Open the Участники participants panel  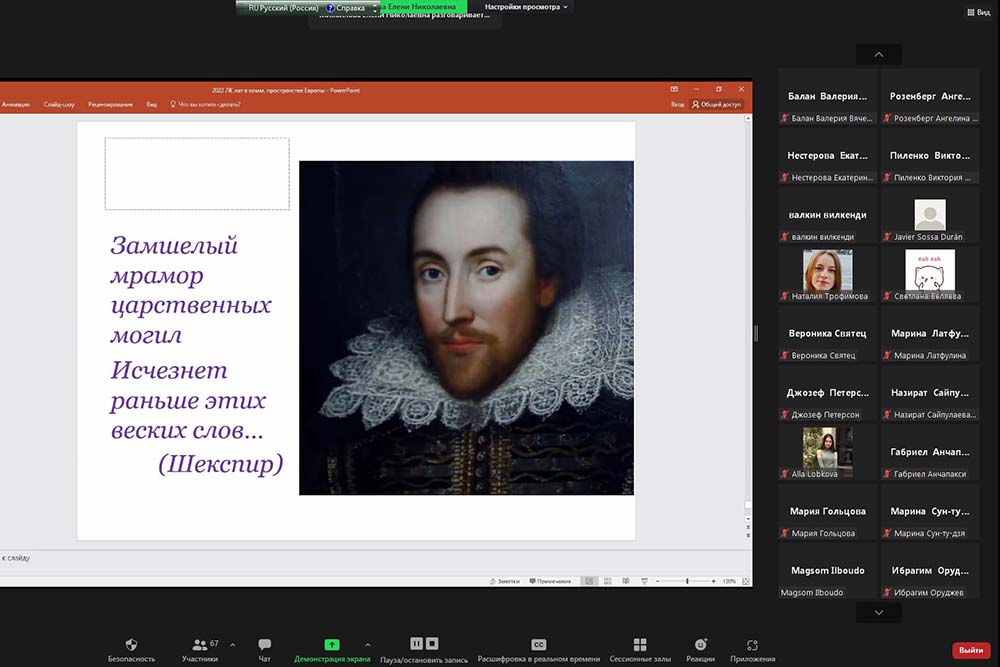click(199, 645)
